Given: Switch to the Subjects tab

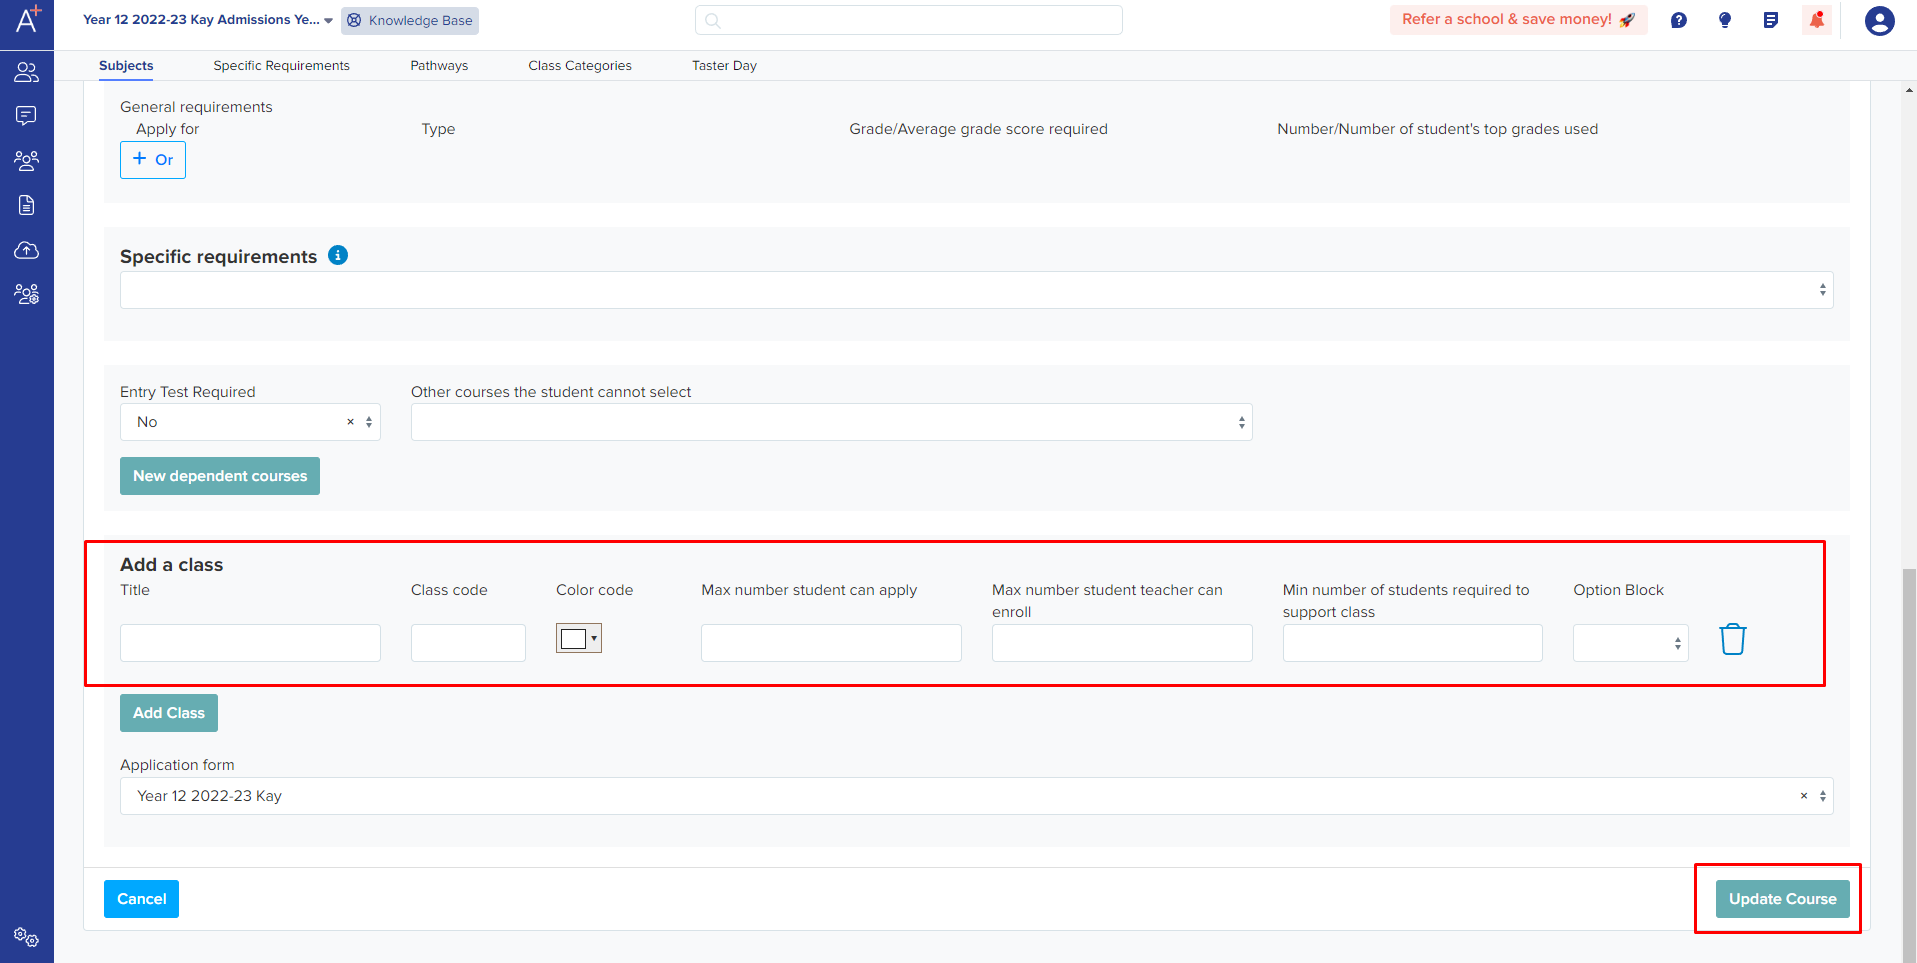Looking at the screenshot, I should (126, 66).
